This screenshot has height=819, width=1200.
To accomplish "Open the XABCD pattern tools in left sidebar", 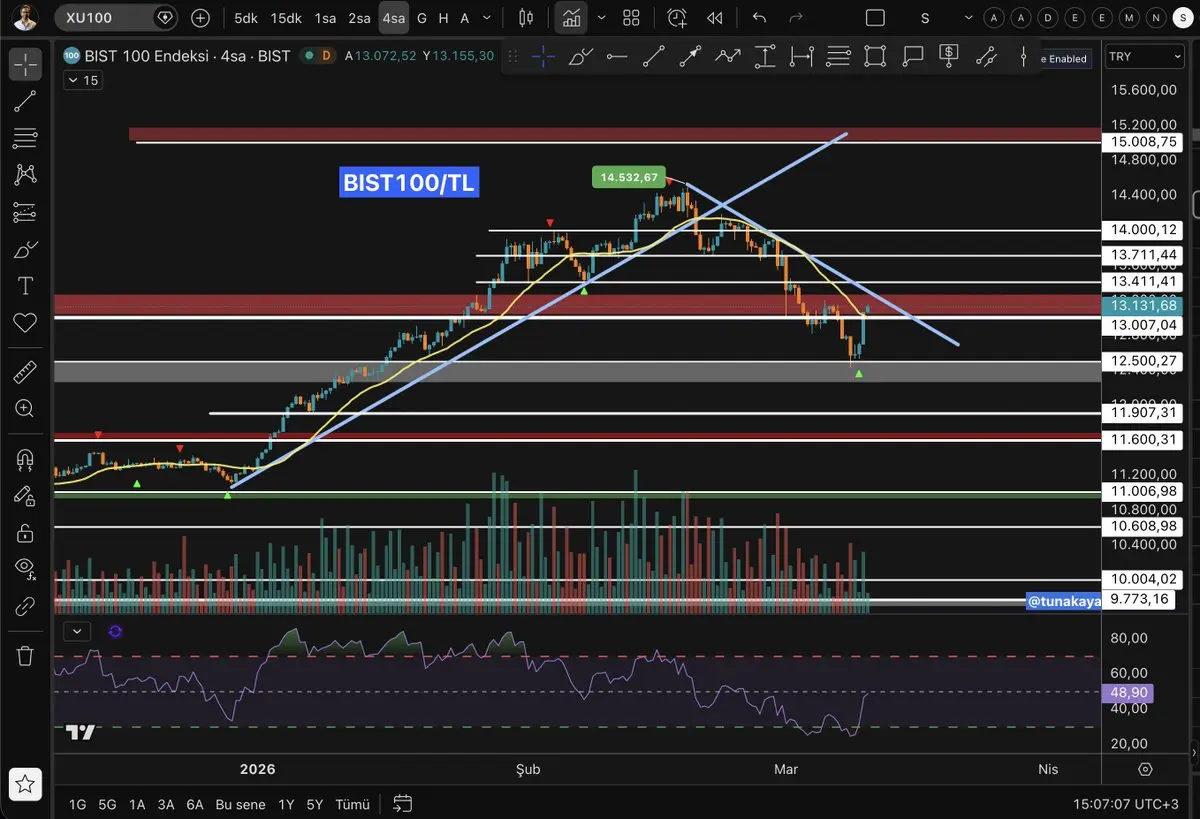I will click(25, 175).
